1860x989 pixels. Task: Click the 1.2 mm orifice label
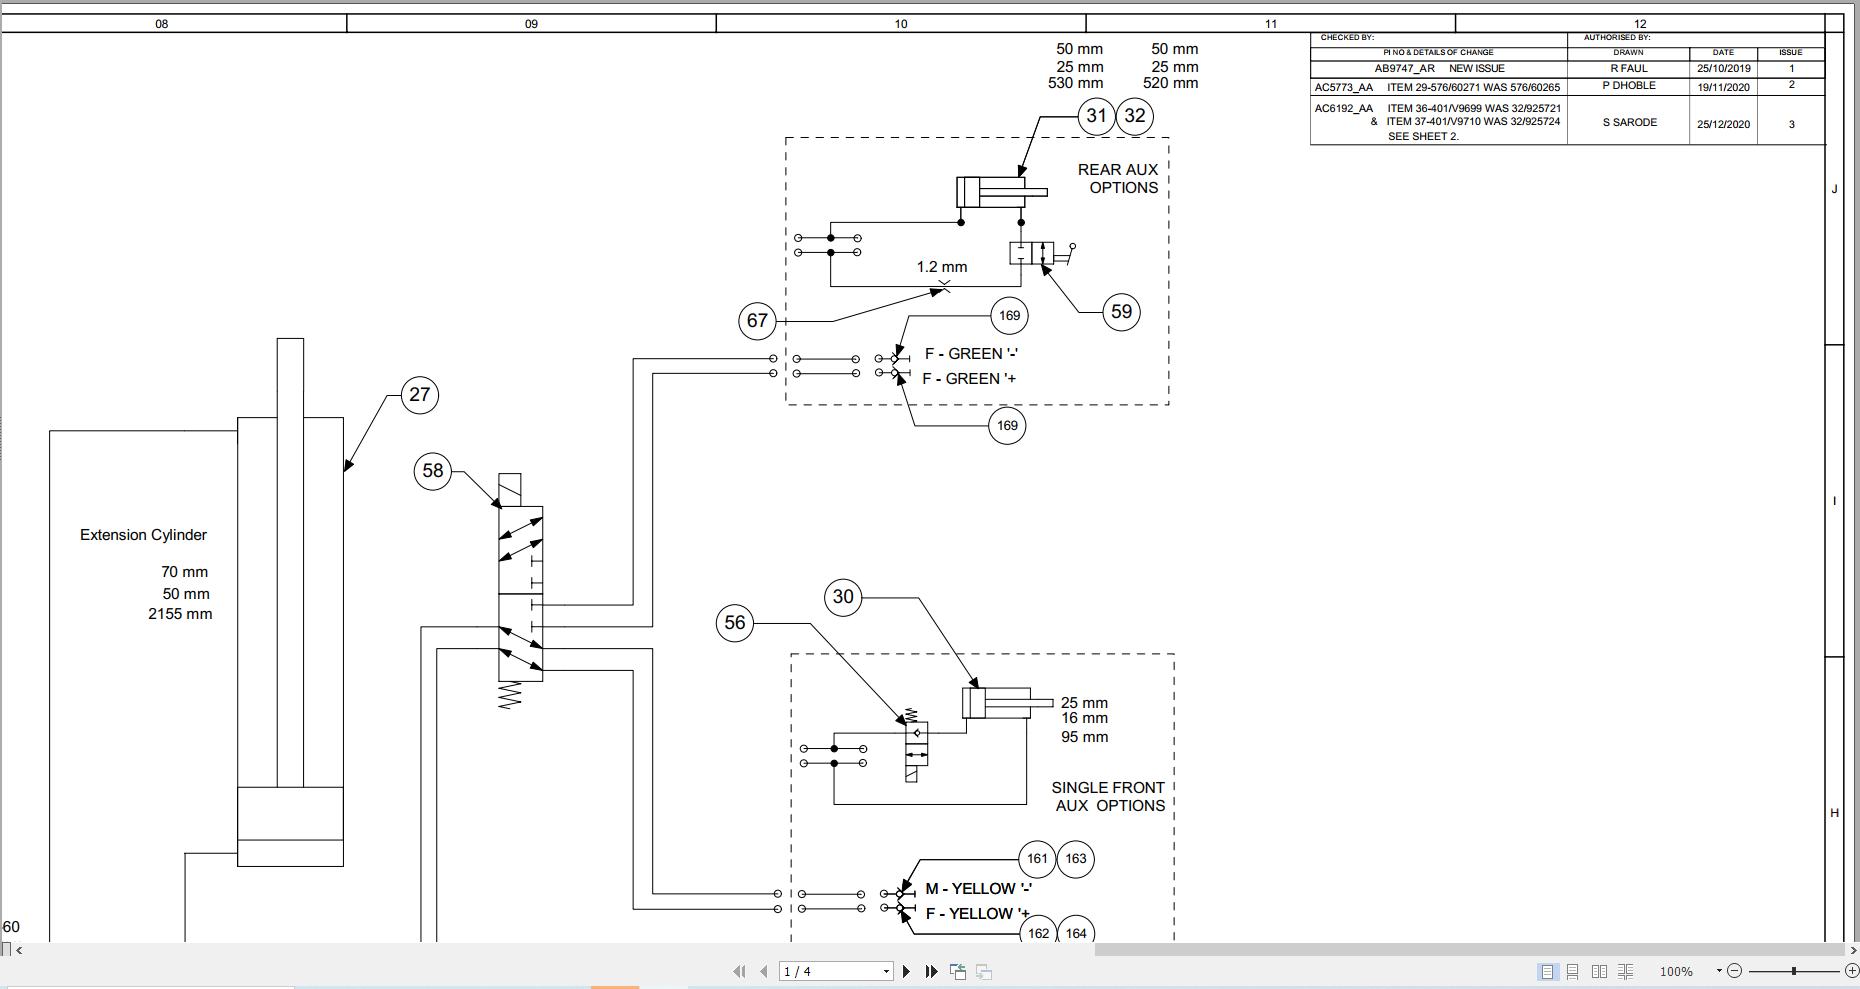coord(942,267)
